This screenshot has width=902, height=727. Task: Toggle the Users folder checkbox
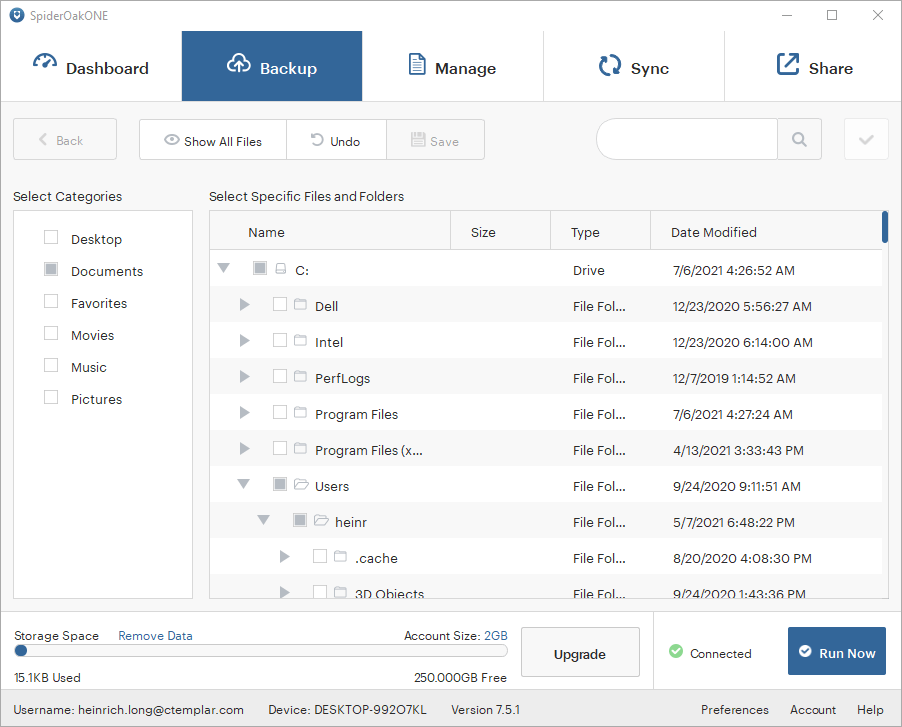point(280,484)
